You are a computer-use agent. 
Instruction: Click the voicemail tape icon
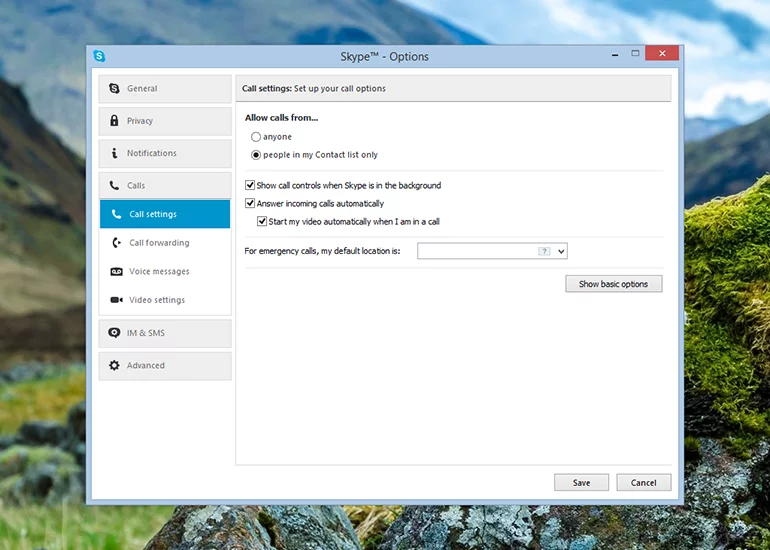coord(116,271)
